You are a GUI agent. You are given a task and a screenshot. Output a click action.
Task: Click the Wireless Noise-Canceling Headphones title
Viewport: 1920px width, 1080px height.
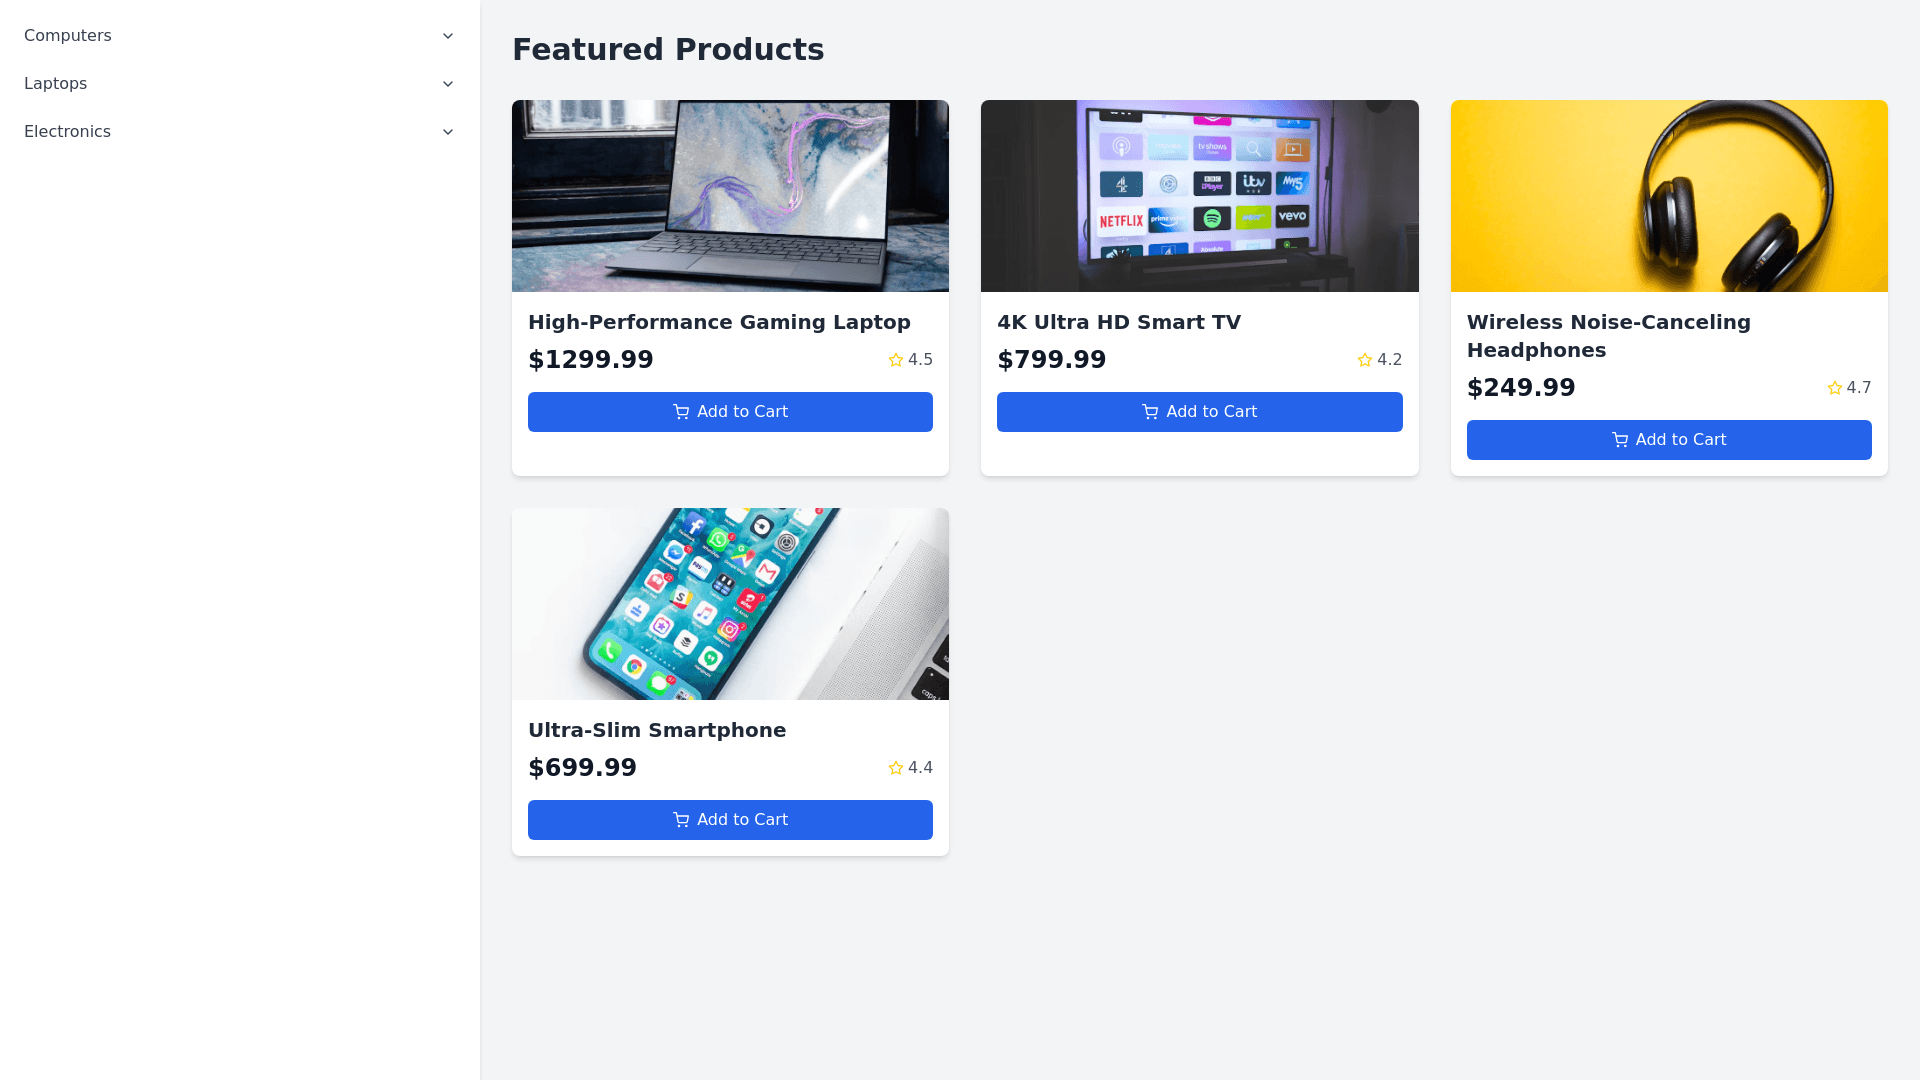(x=1608, y=336)
